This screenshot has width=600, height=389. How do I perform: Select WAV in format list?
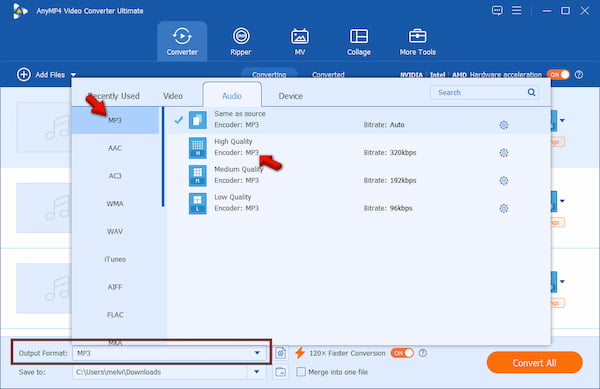(x=115, y=231)
